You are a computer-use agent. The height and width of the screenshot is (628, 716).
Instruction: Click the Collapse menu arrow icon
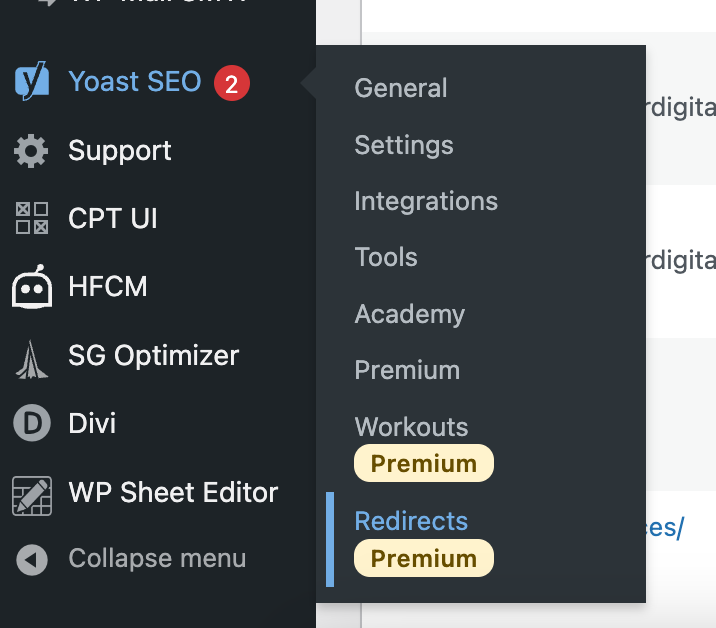pyautogui.click(x=32, y=560)
